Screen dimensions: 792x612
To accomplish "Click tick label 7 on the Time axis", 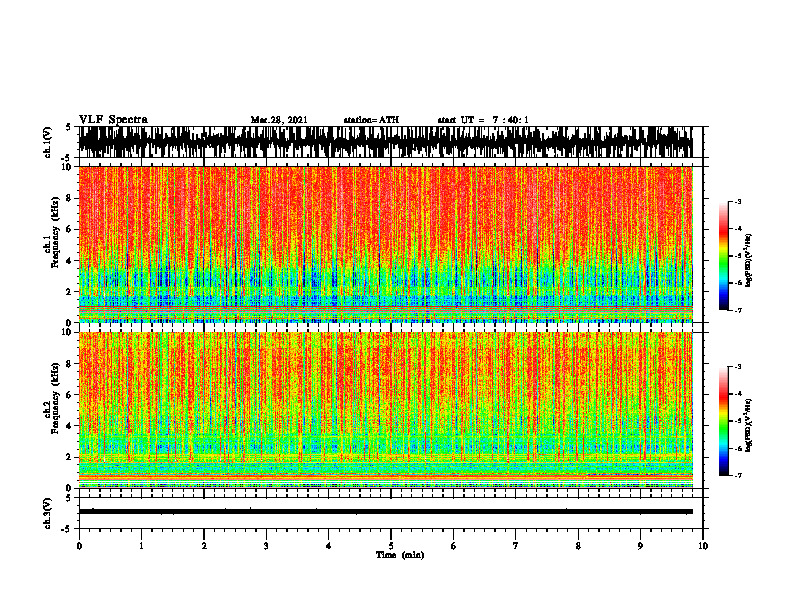I will [516, 546].
